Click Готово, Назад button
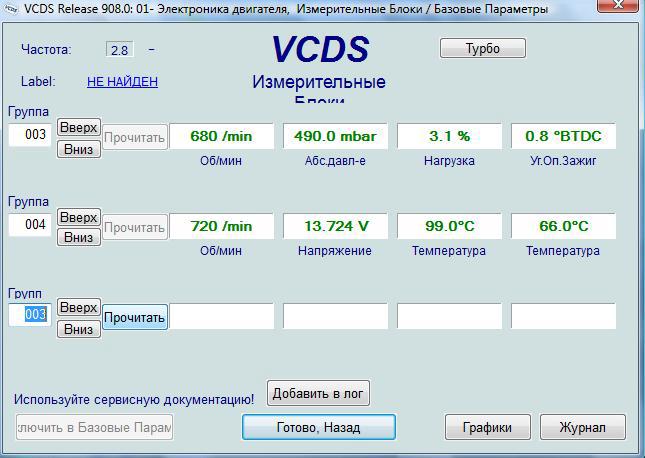Image resolution: width=645 pixels, height=458 pixels. coord(318,427)
